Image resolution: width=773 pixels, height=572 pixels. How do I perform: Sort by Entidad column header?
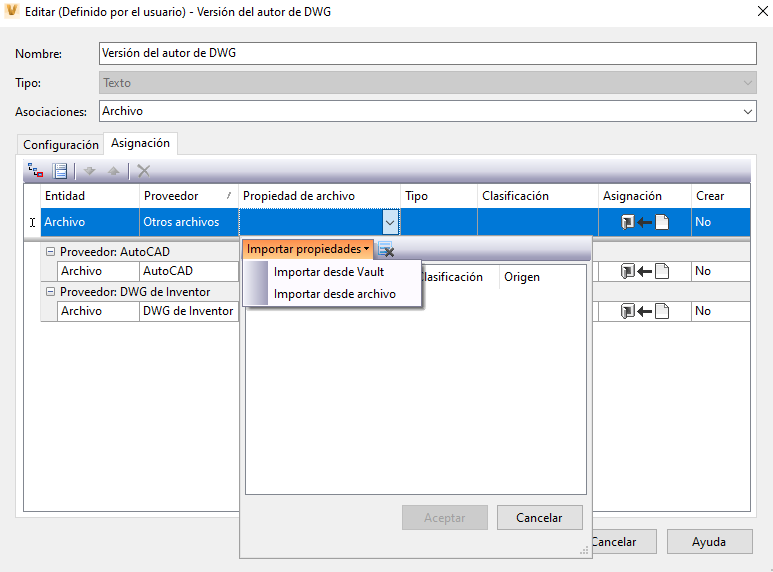tap(90, 196)
